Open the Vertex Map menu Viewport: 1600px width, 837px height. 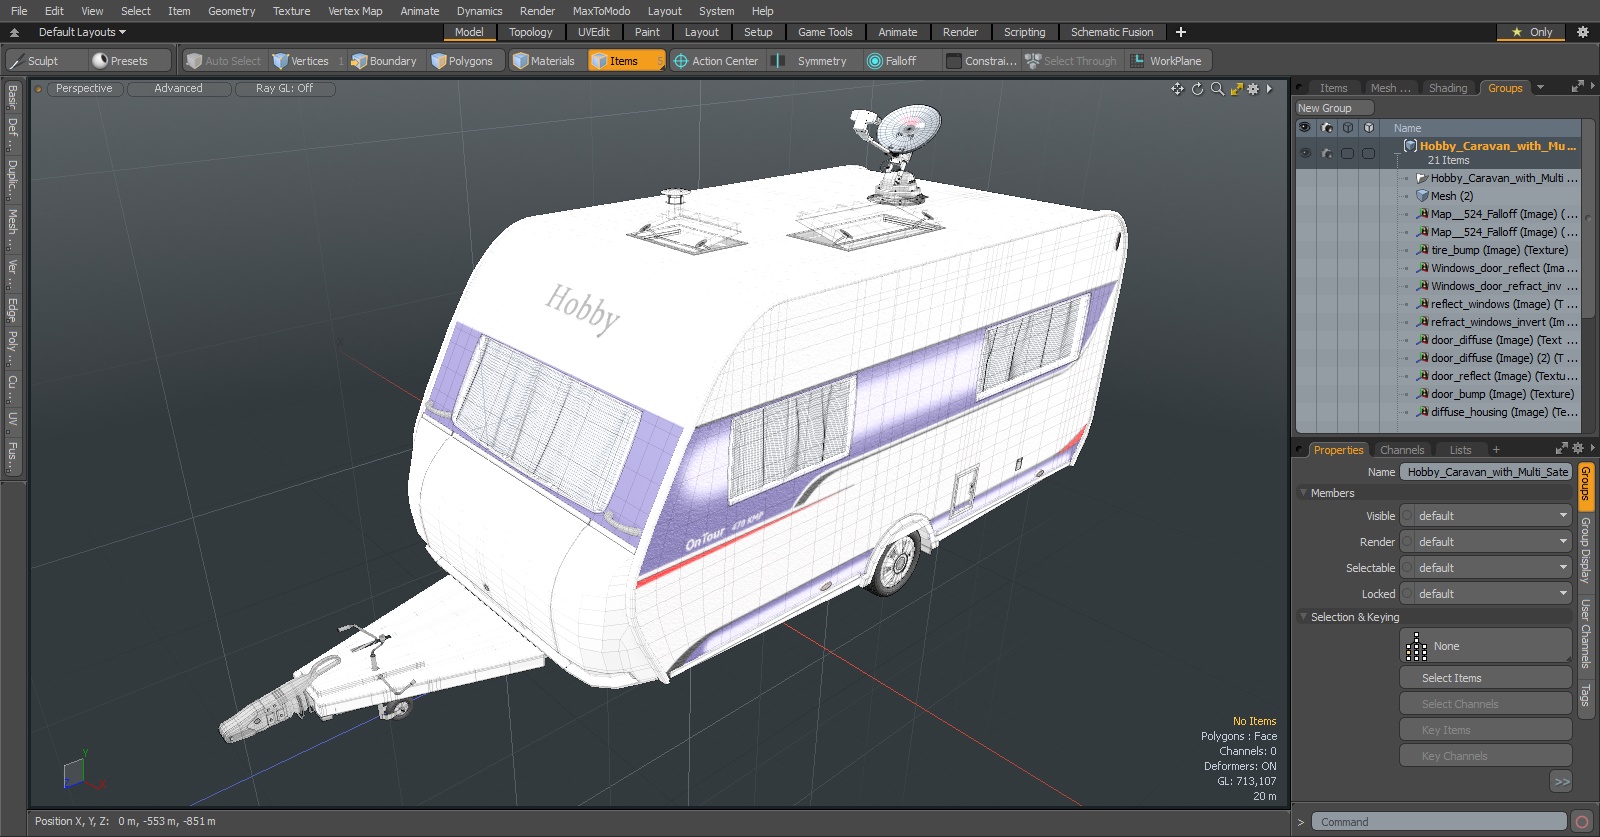[355, 11]
